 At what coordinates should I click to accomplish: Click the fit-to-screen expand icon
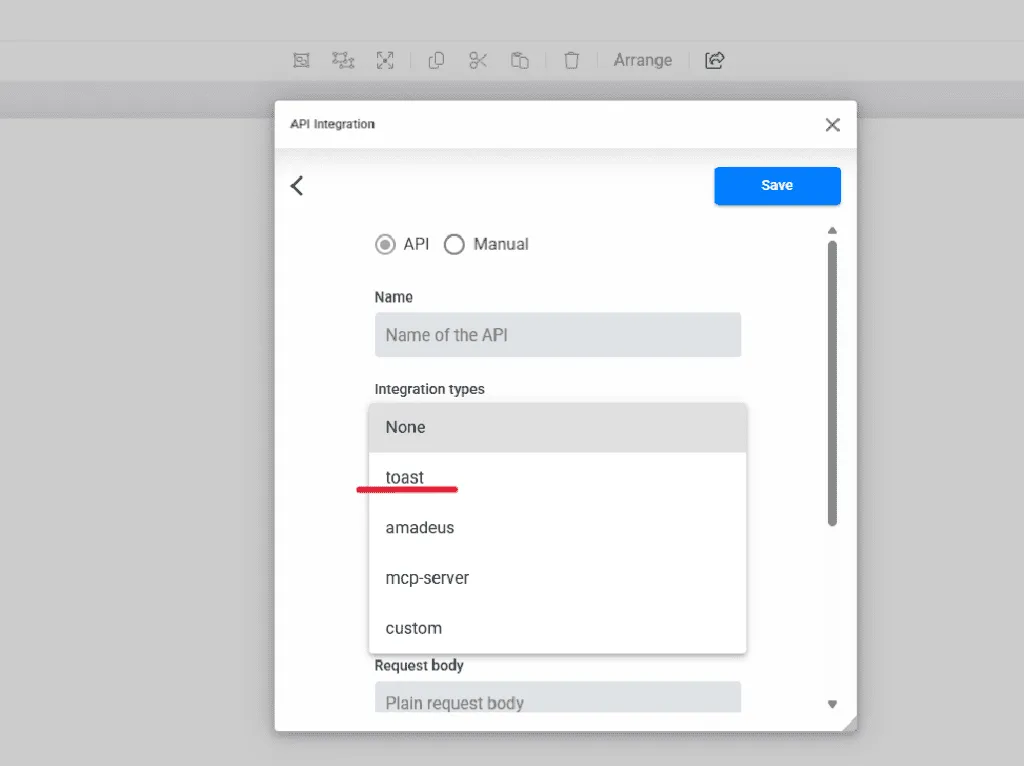(385, 61)
